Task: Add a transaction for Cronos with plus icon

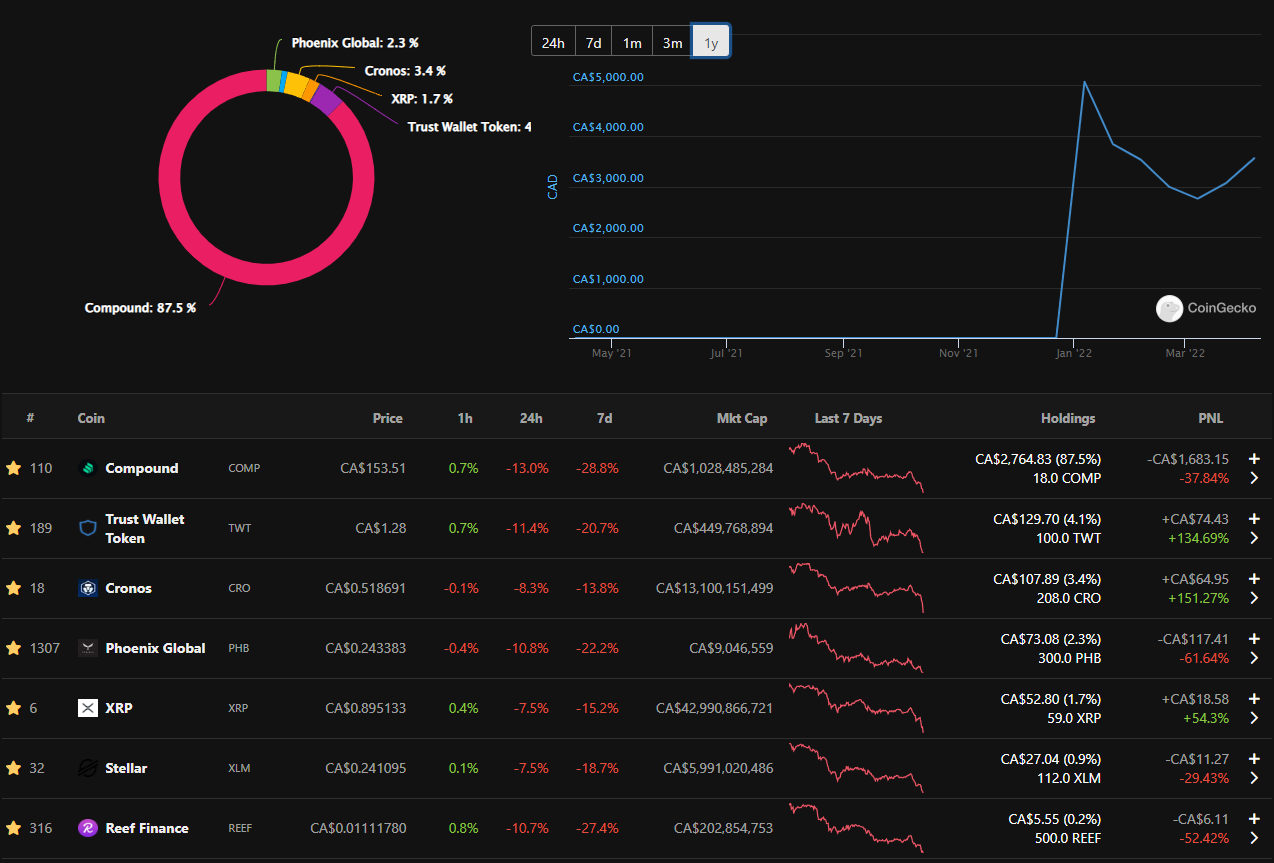Action: coord(1254,579)
